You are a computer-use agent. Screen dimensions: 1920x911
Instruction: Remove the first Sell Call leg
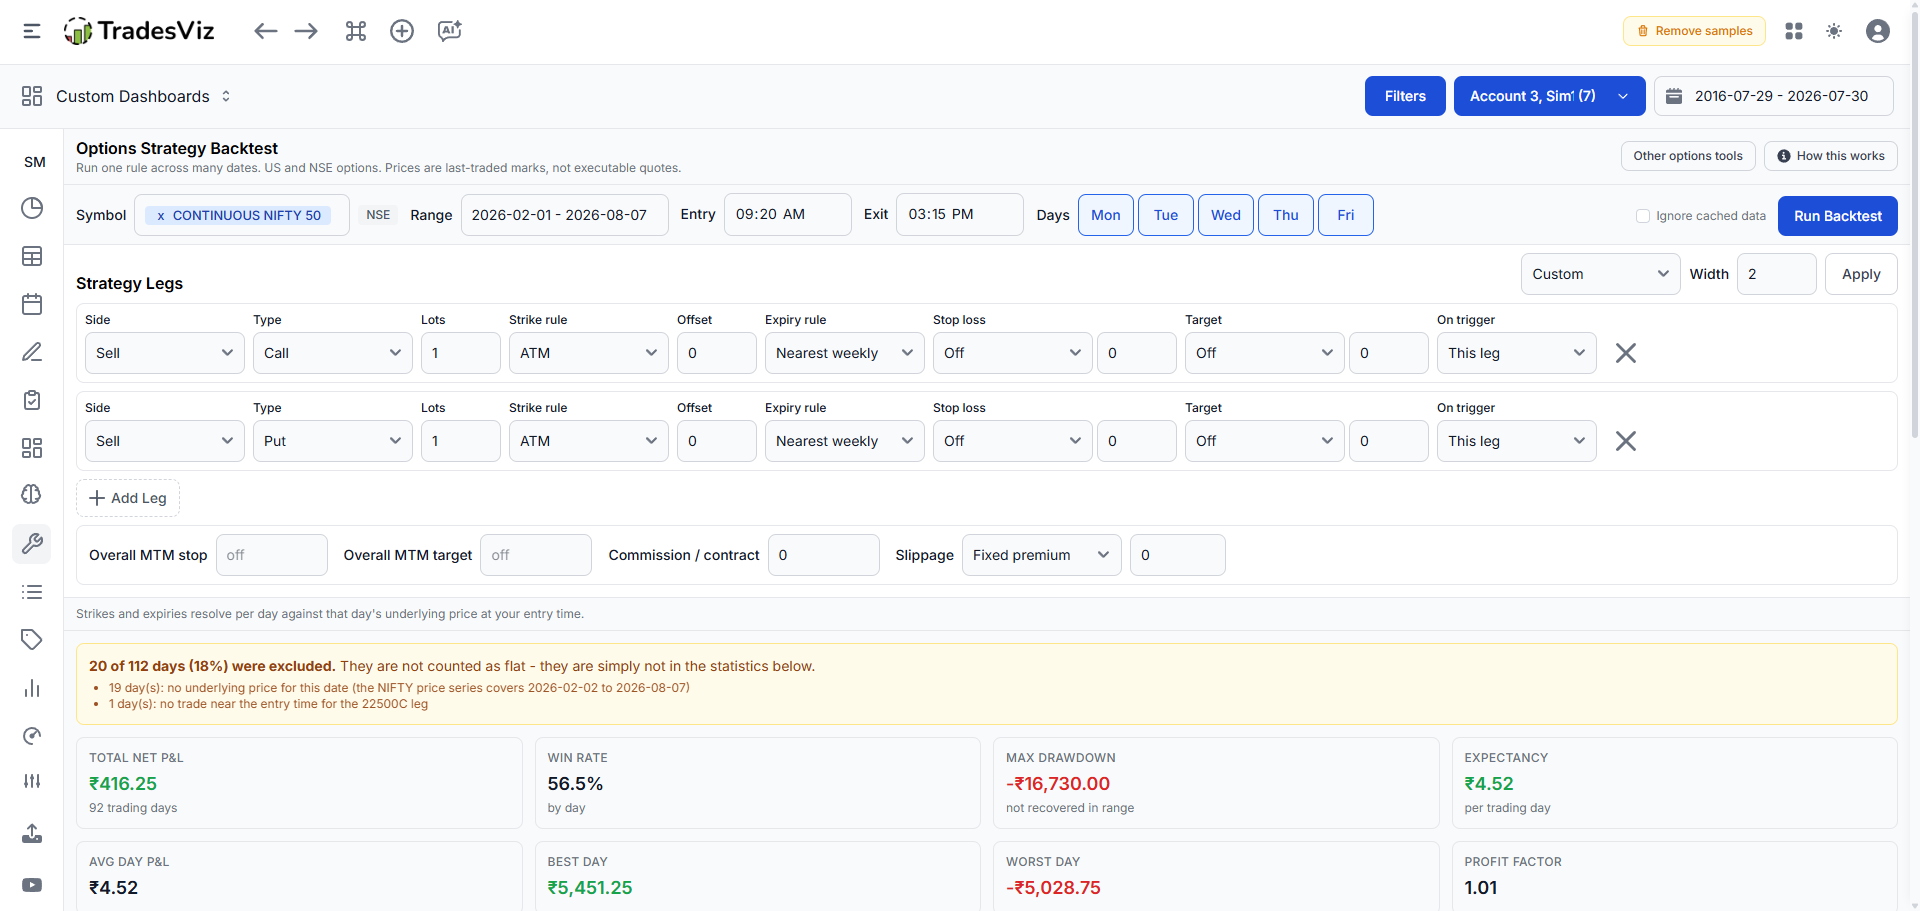pyautogui.click(x=1626, y=353)
